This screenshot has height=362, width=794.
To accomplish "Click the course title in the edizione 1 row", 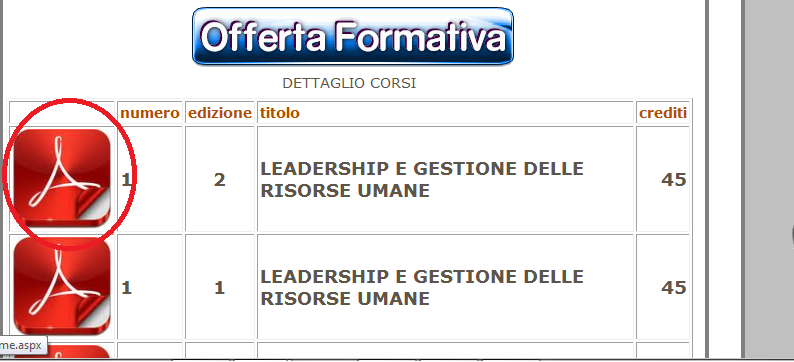I will 422,288.
